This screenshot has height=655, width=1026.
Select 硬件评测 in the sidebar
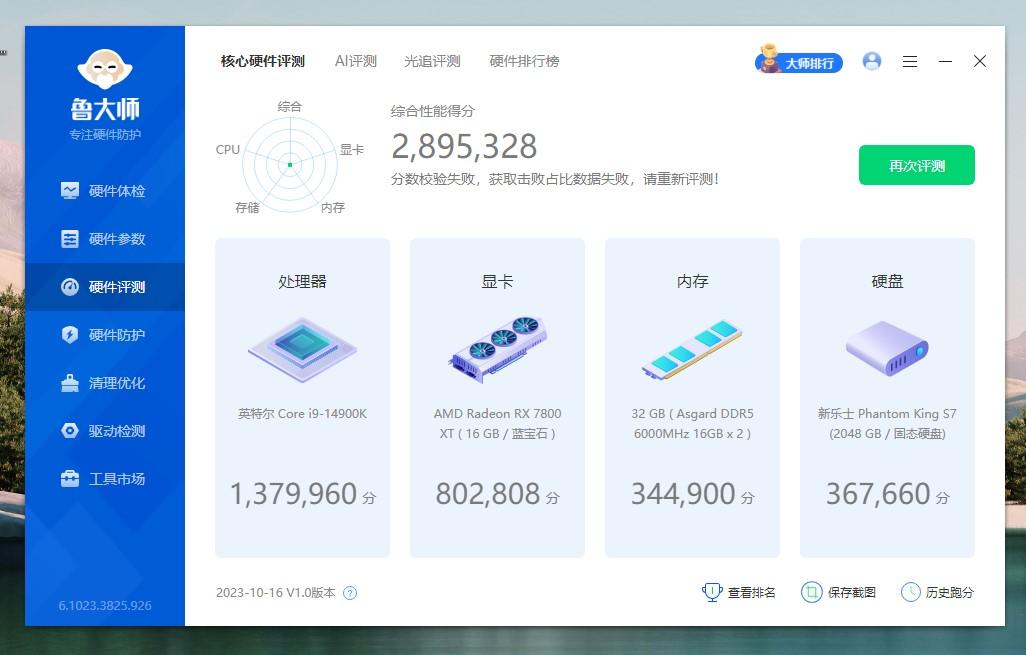[105, 287]
